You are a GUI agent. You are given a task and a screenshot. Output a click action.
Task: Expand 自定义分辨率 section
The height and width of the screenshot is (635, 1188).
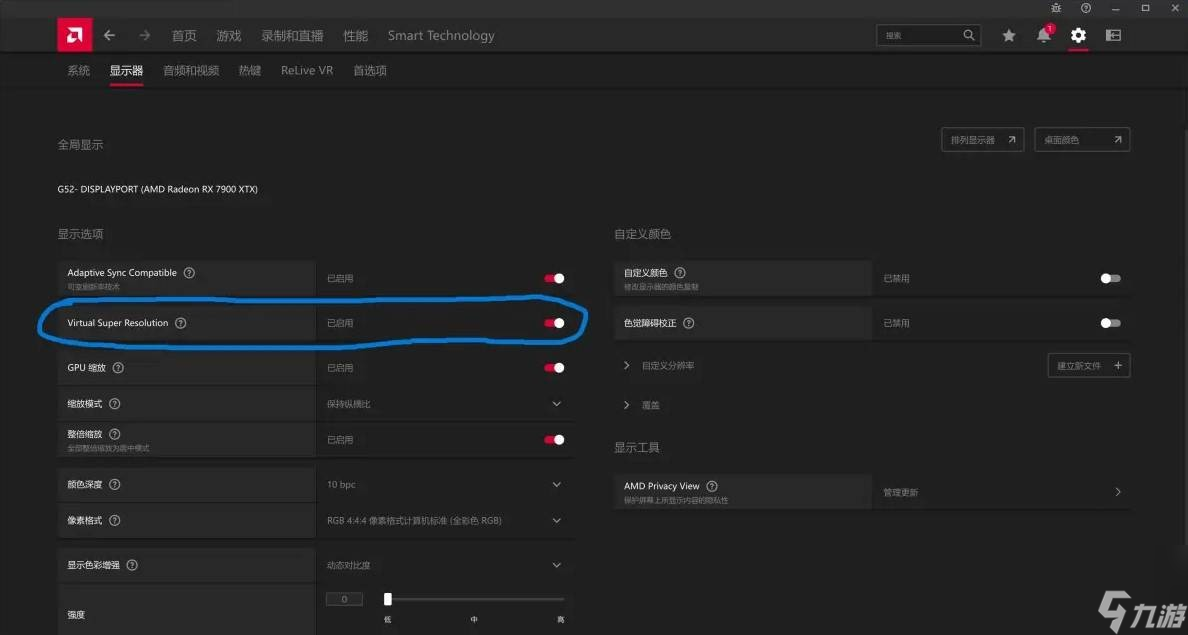627,365
